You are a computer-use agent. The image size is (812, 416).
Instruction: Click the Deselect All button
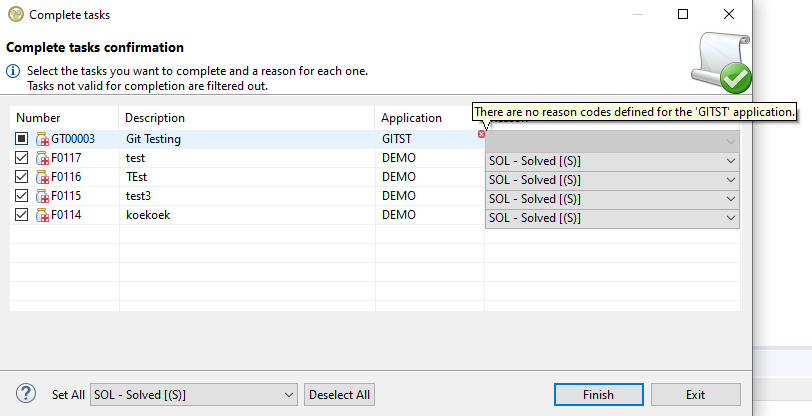tap(339, 395)
